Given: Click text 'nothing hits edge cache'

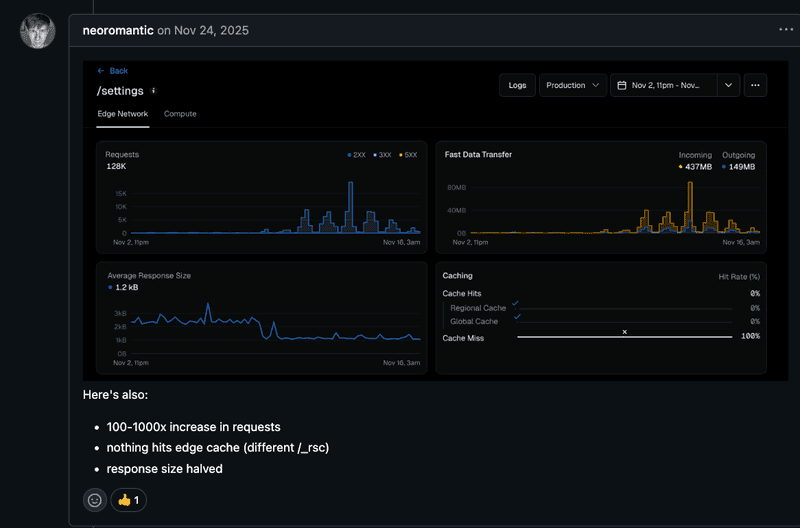Looking at the screenshot, I should 173,447.
